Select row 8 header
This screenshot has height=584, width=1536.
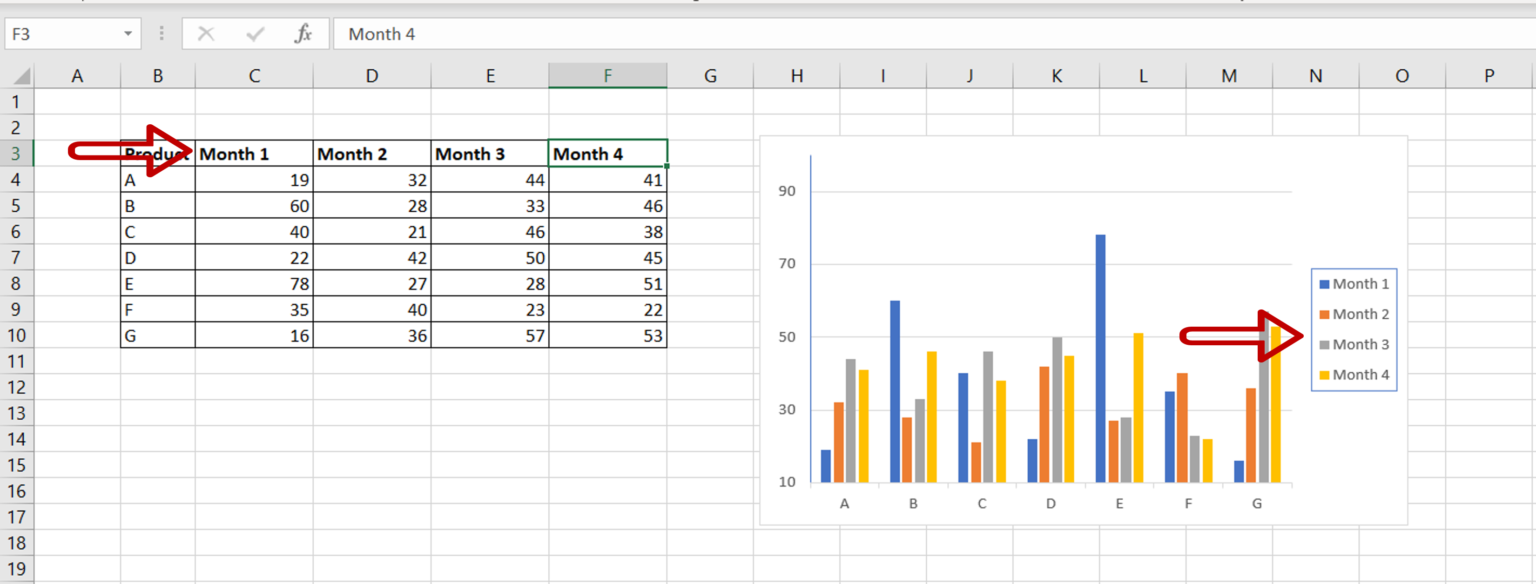click(x=16, y=283)
